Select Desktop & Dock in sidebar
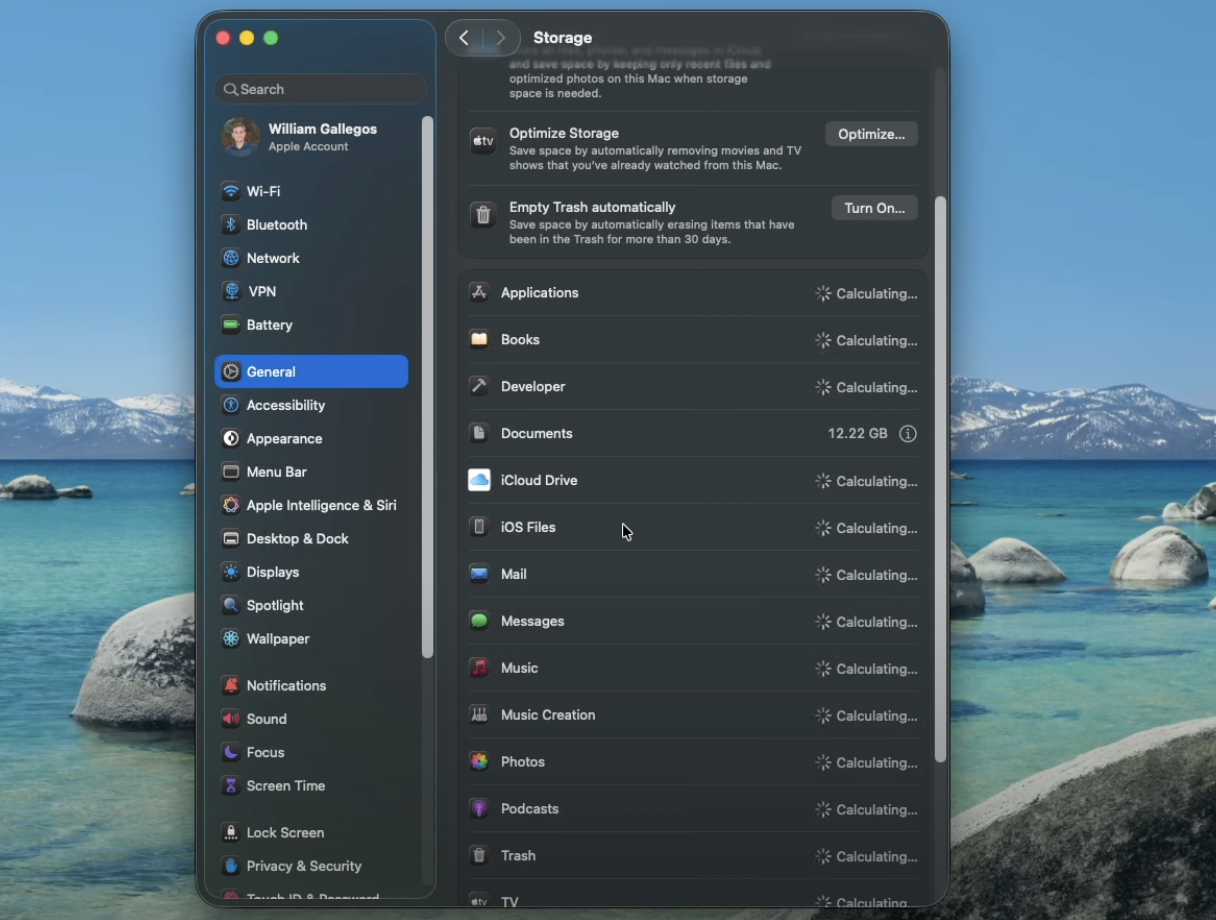The width and height of the screenshot is (1216, 920). (x=297, y=539)
